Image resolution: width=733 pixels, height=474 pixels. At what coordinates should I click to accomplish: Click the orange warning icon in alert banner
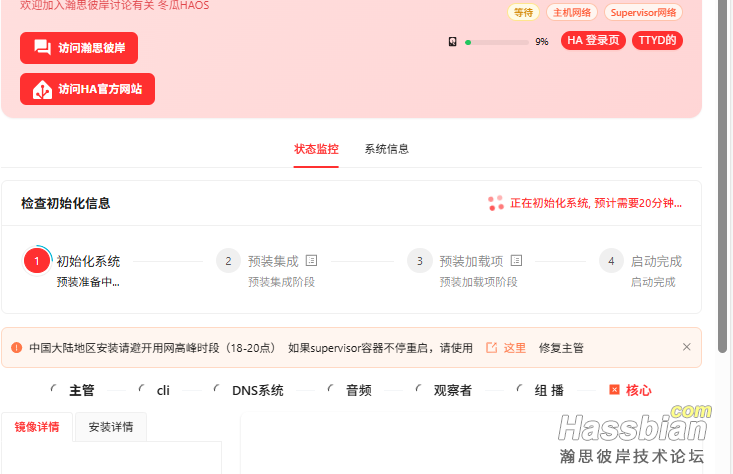pyautogui.click(x=16, y=348)
